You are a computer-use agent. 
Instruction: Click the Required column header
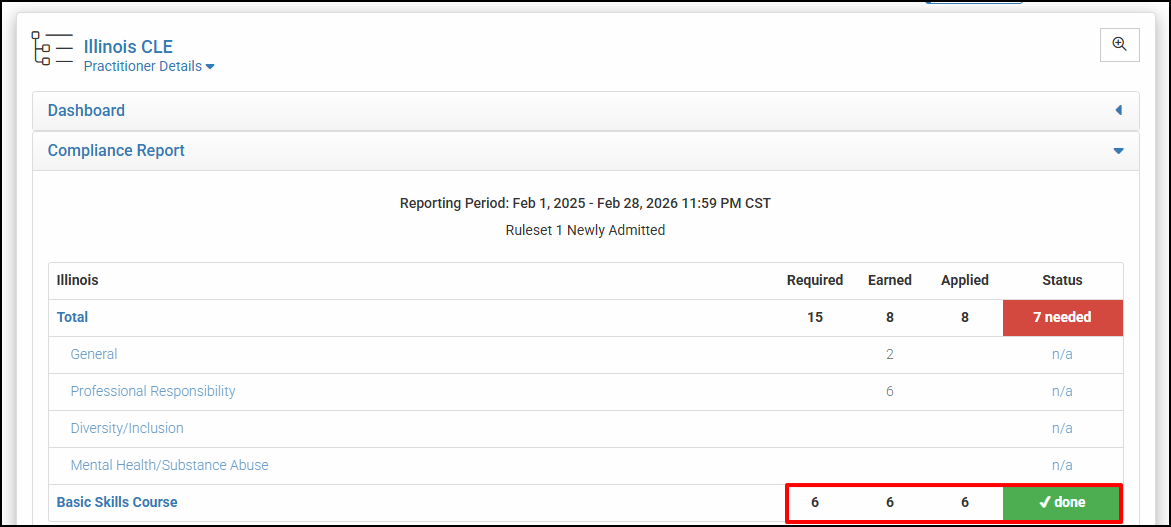click(815, 281)
